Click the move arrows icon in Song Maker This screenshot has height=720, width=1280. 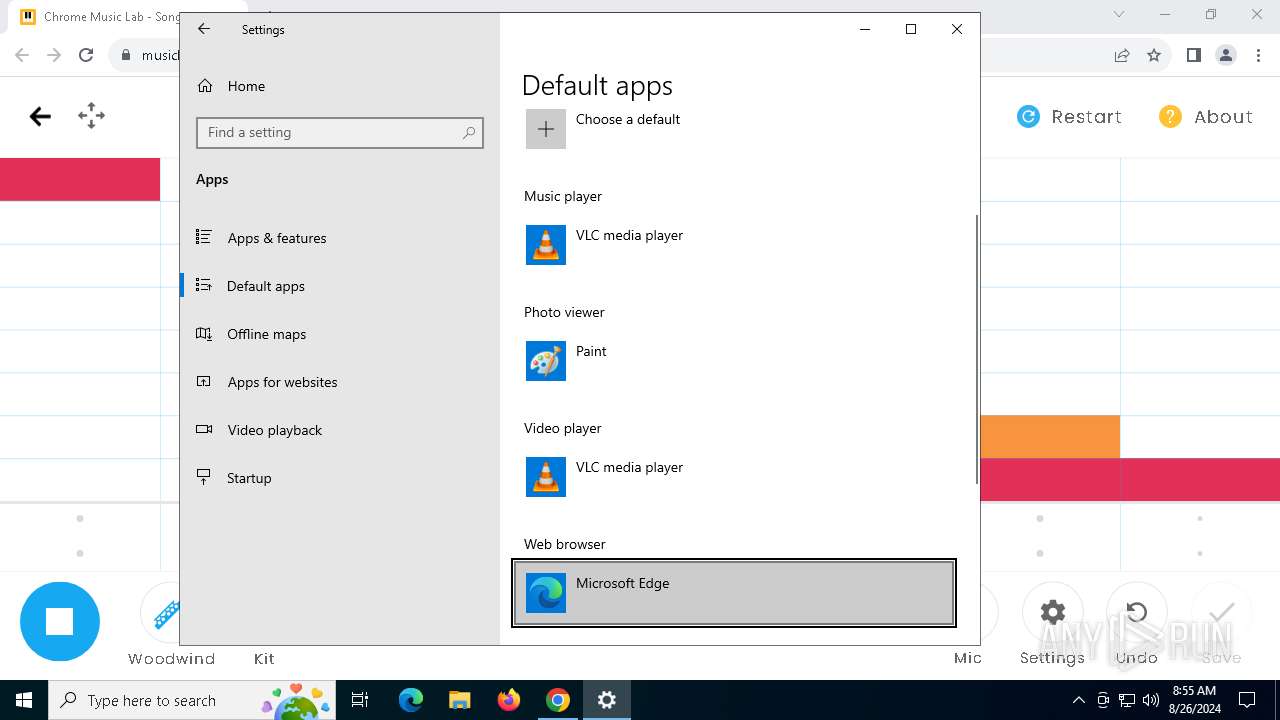(x=91, y=116)
